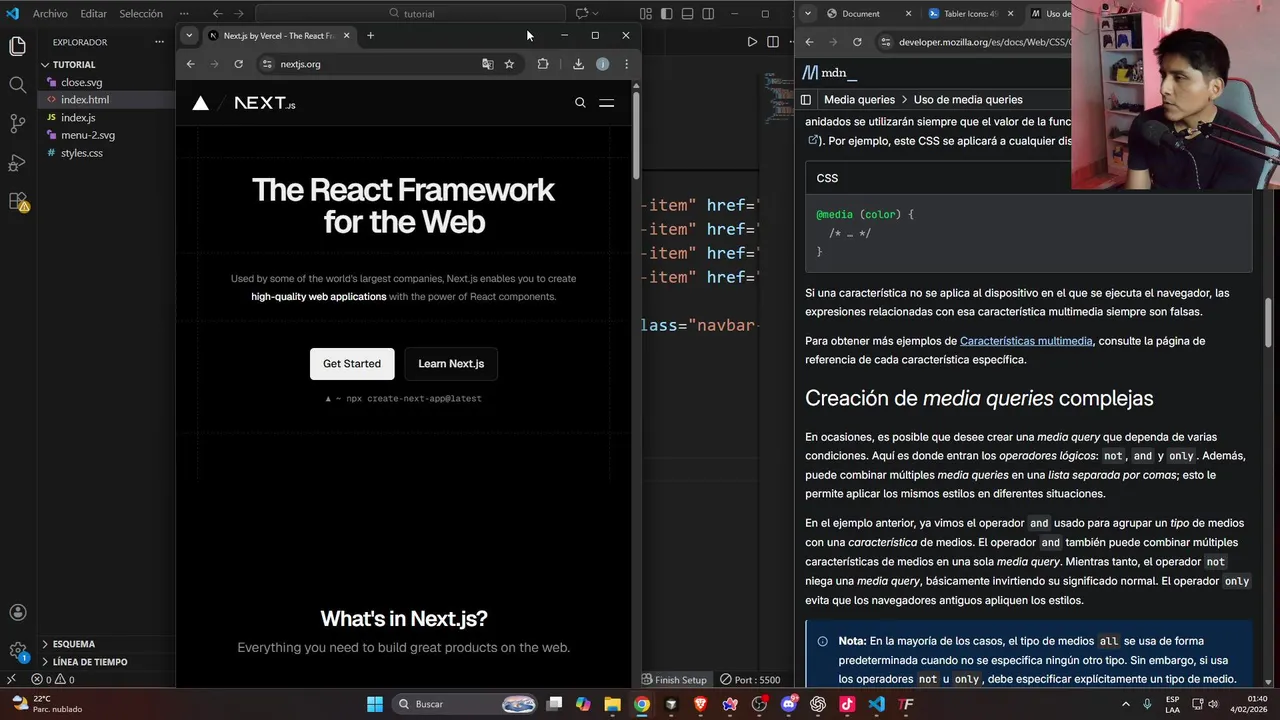Screen dimensions: 1280x720
Task: Click the VS Code run file play icon
Action: 752,42
